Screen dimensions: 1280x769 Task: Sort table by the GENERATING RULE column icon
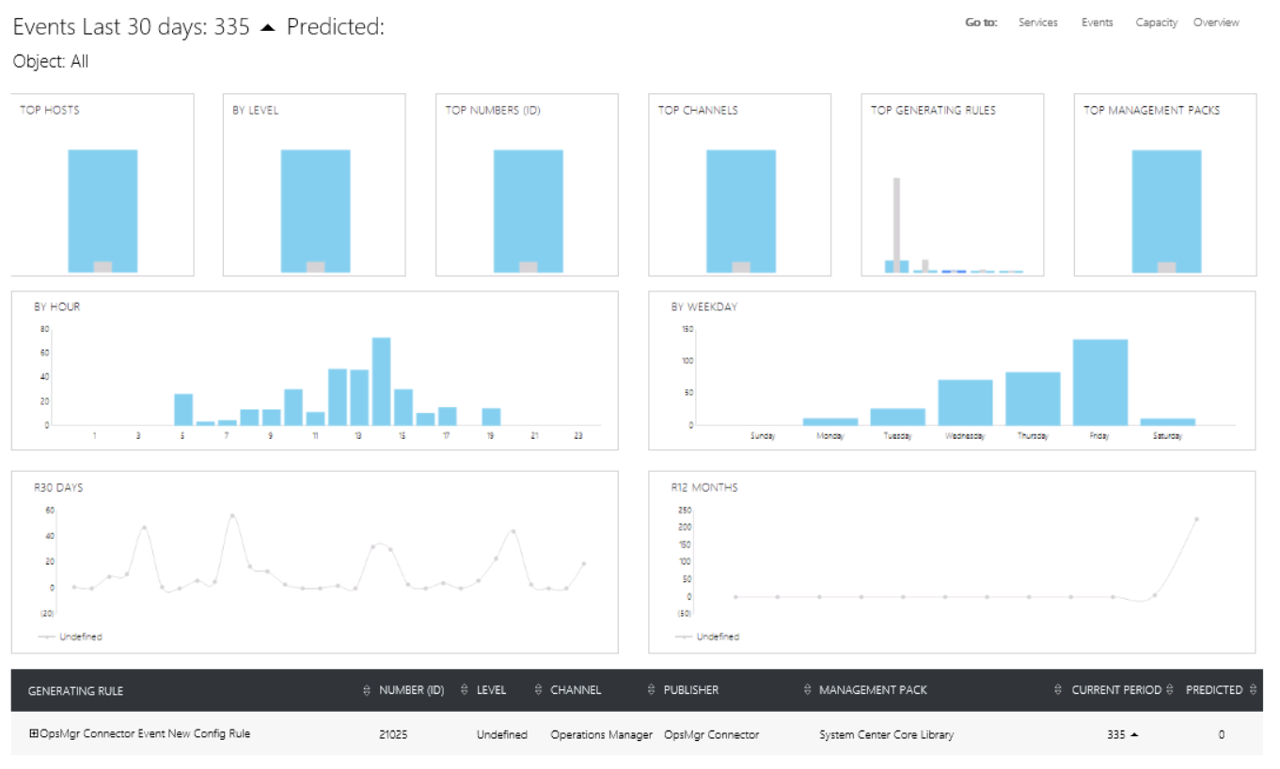(x=367, y=689)
